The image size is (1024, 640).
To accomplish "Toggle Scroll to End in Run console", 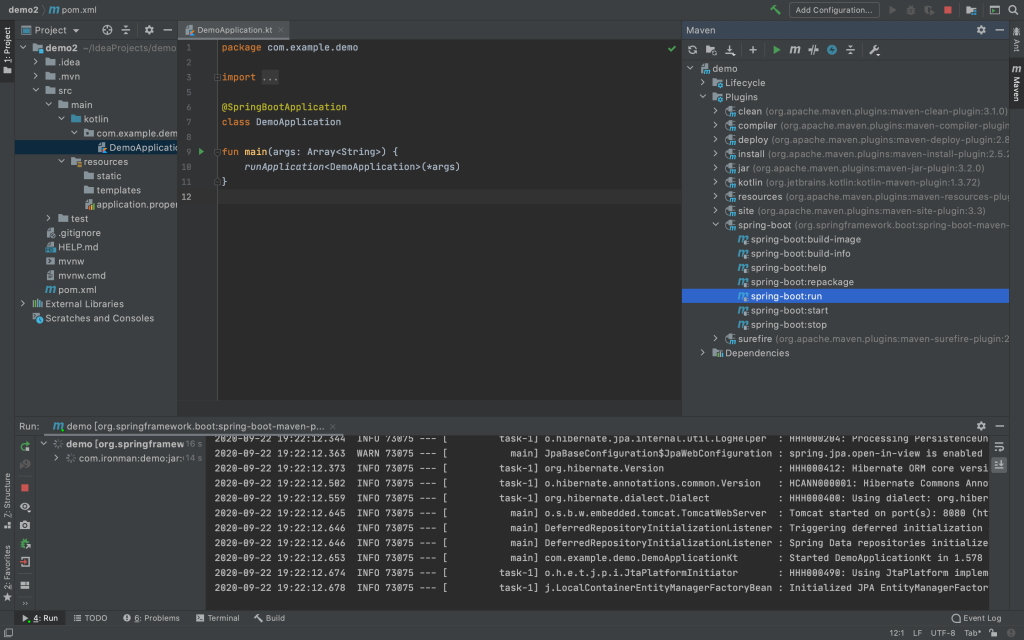I will (999, 465).
